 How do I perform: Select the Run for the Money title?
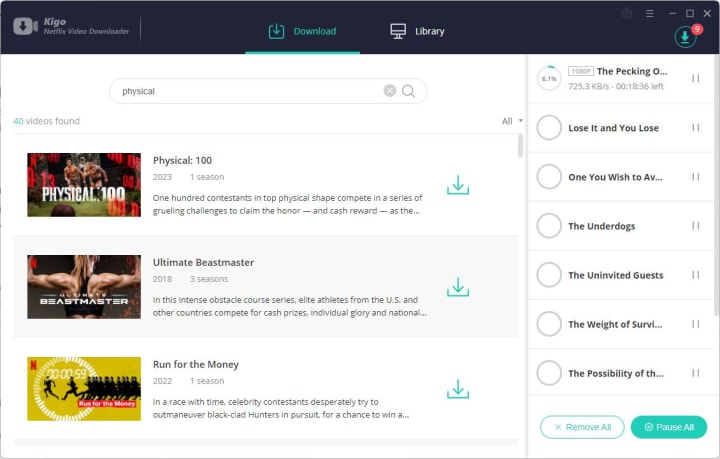coord(196,364)
